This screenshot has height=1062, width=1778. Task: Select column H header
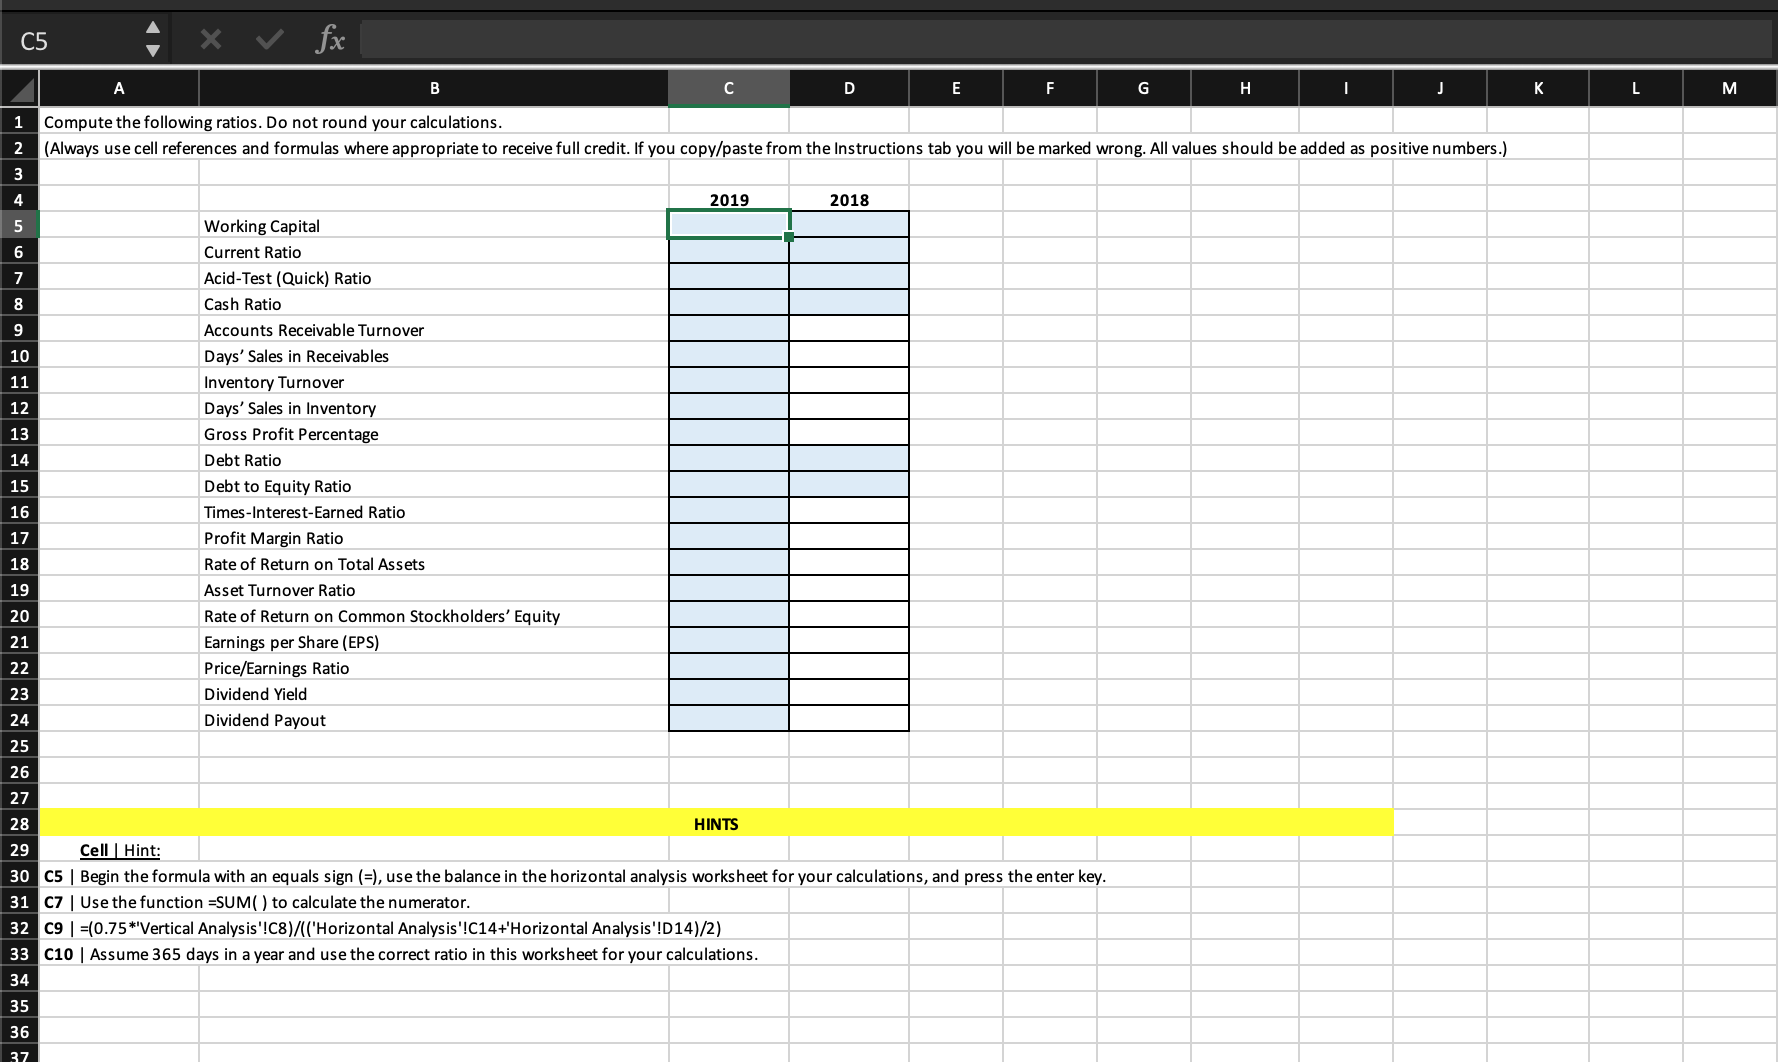pyautogui.click(x=1245, y=88)
